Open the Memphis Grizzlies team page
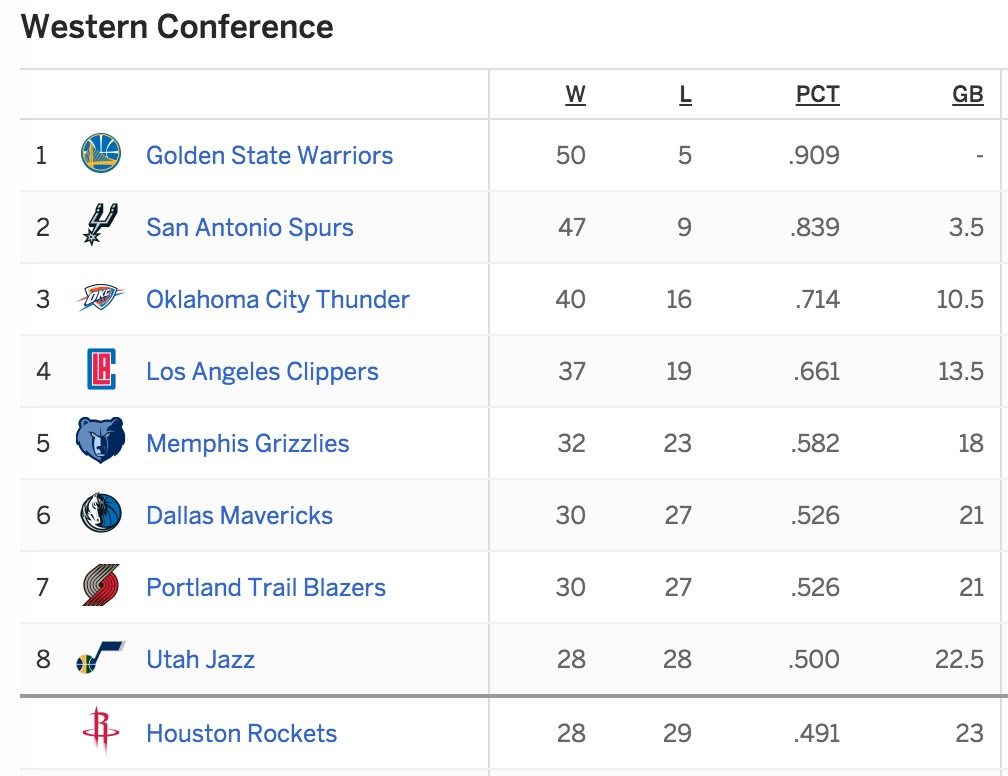 249,443
